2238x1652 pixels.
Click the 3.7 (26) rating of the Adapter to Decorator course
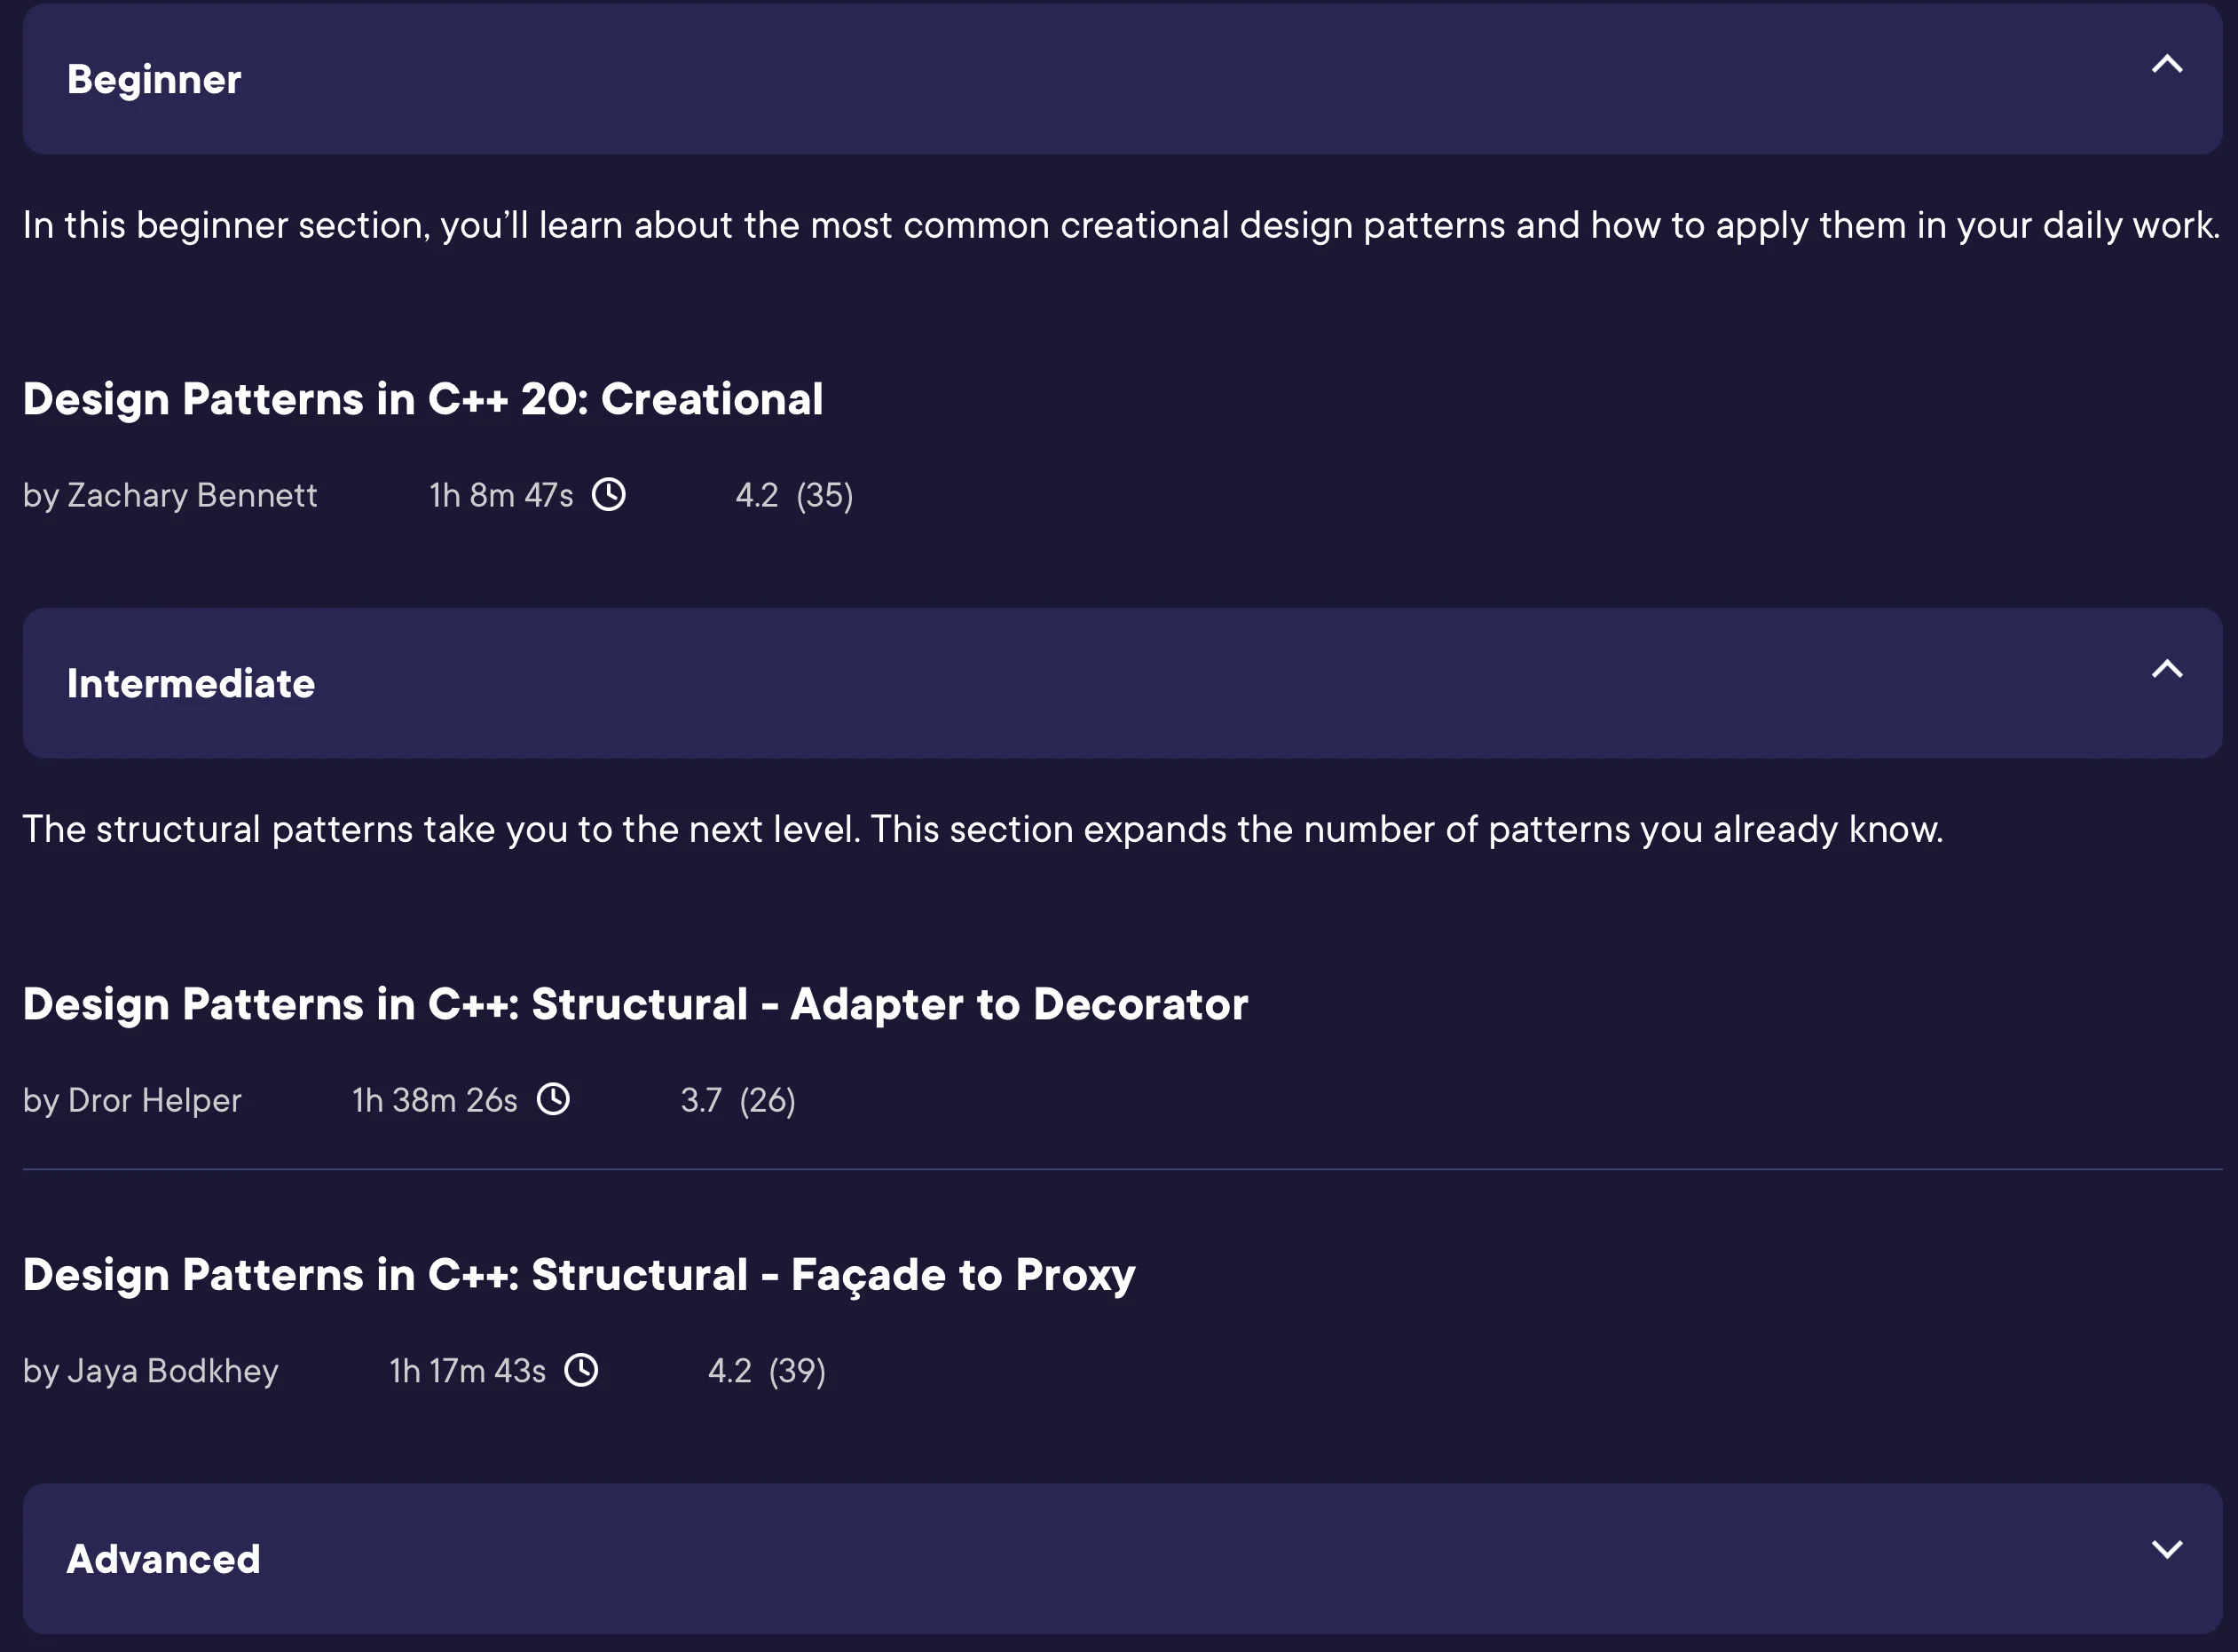(738, 1100)
